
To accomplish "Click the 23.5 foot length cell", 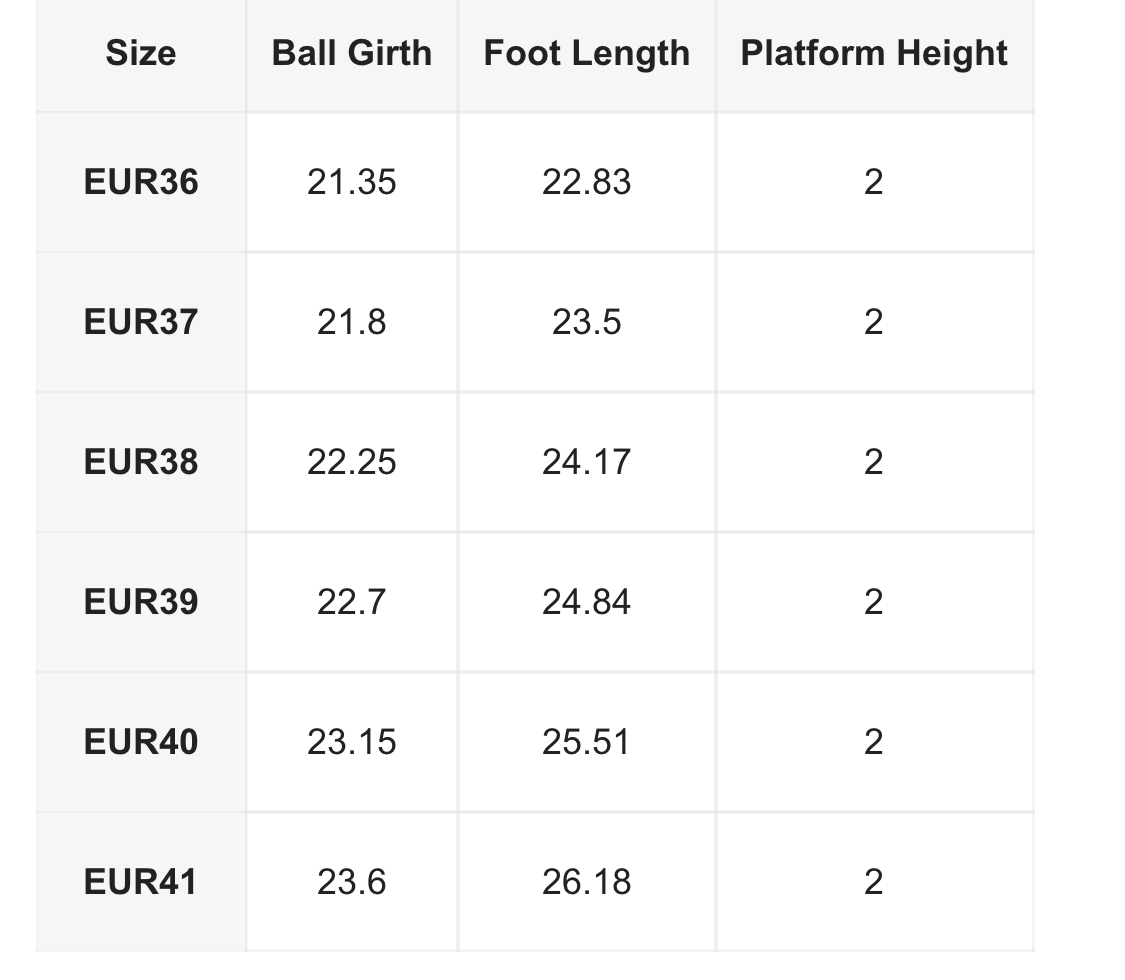I will pyautogui.click(x=587, y=322).
